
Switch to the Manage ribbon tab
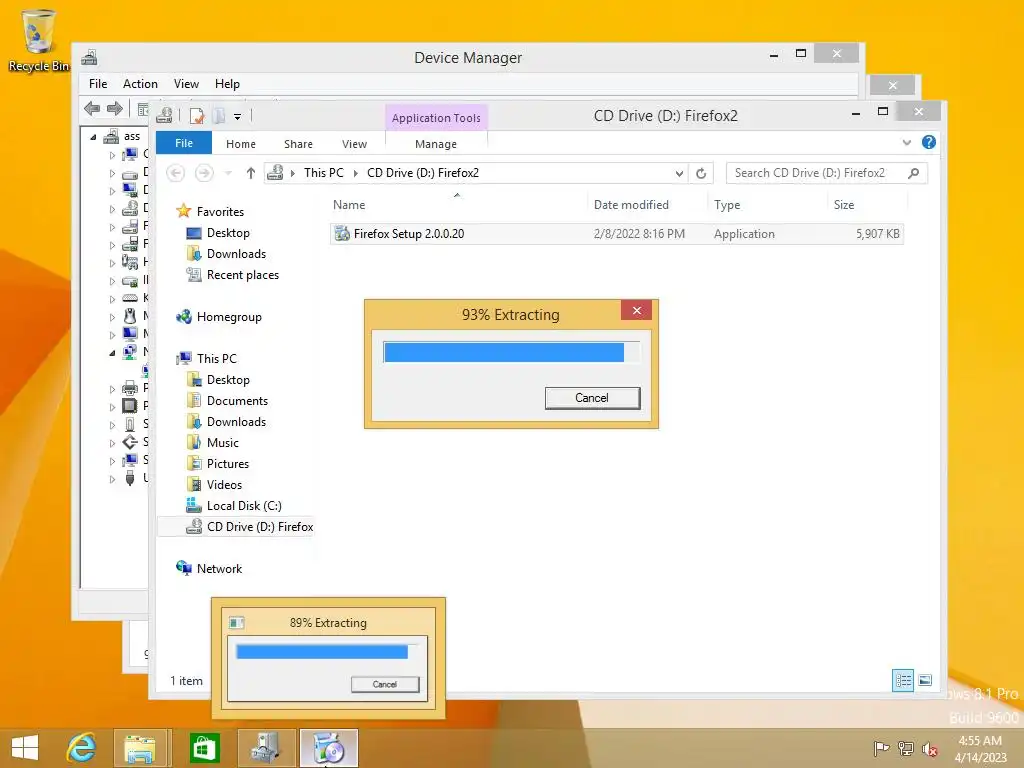(436, 144)
